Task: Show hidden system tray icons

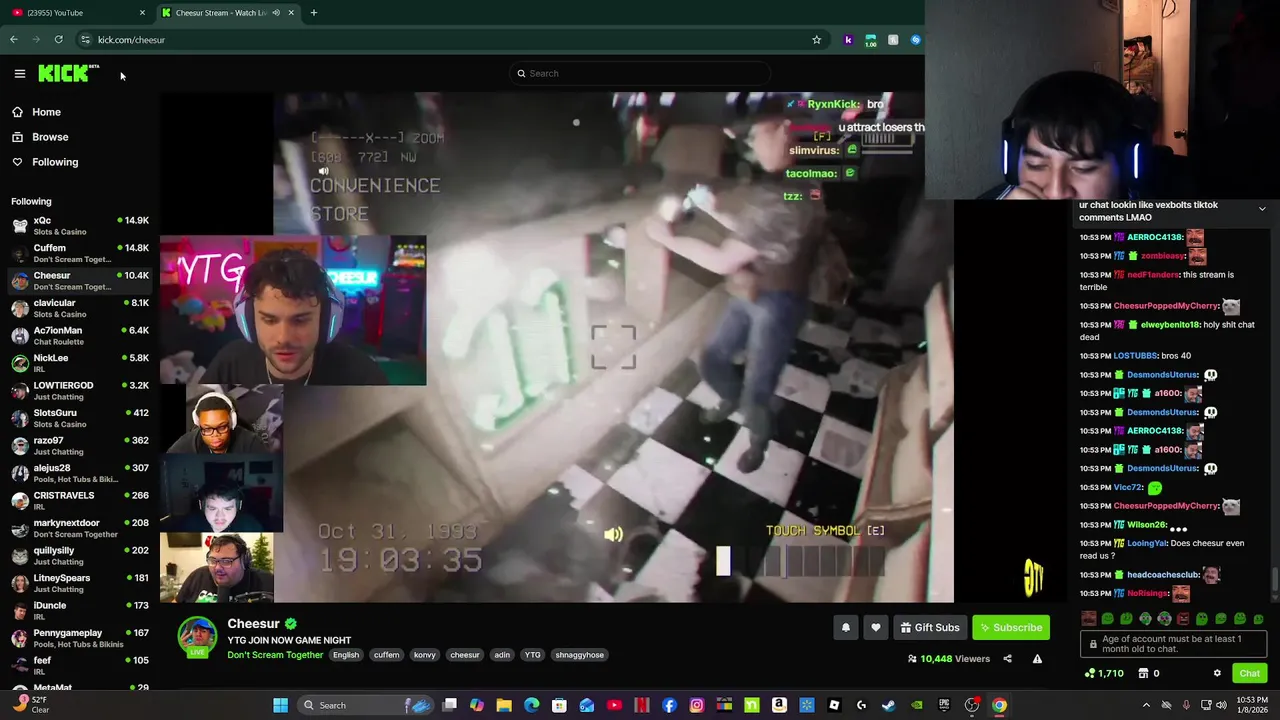Action: coord(1146,705)
